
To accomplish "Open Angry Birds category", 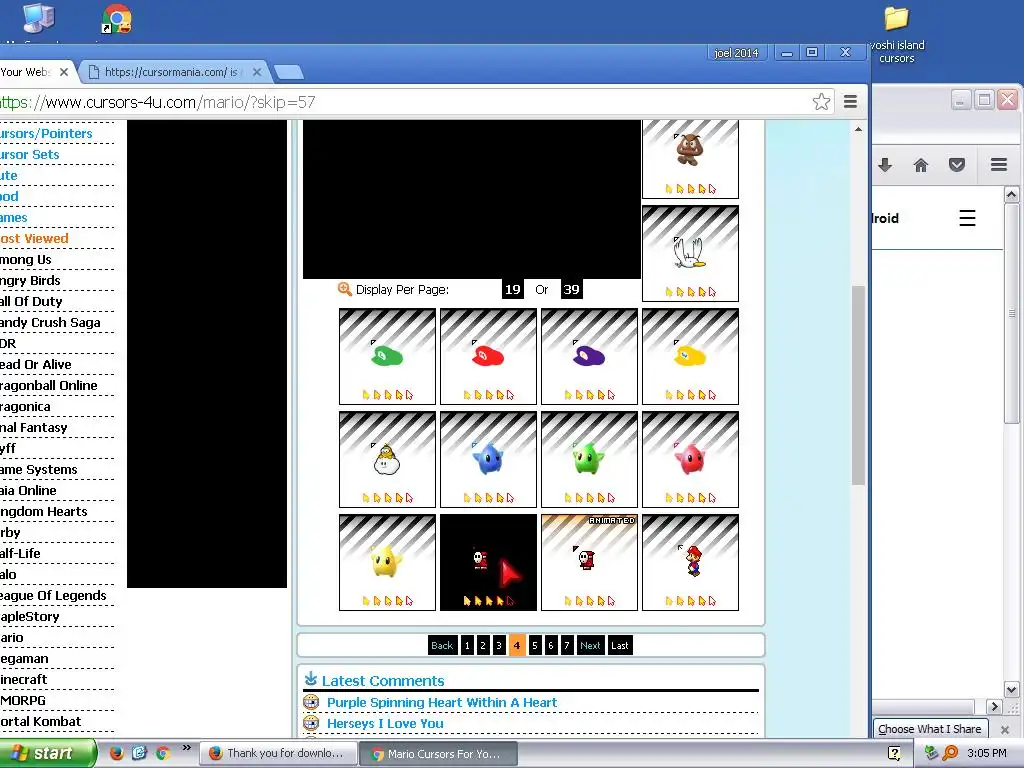I will point(30,280).
